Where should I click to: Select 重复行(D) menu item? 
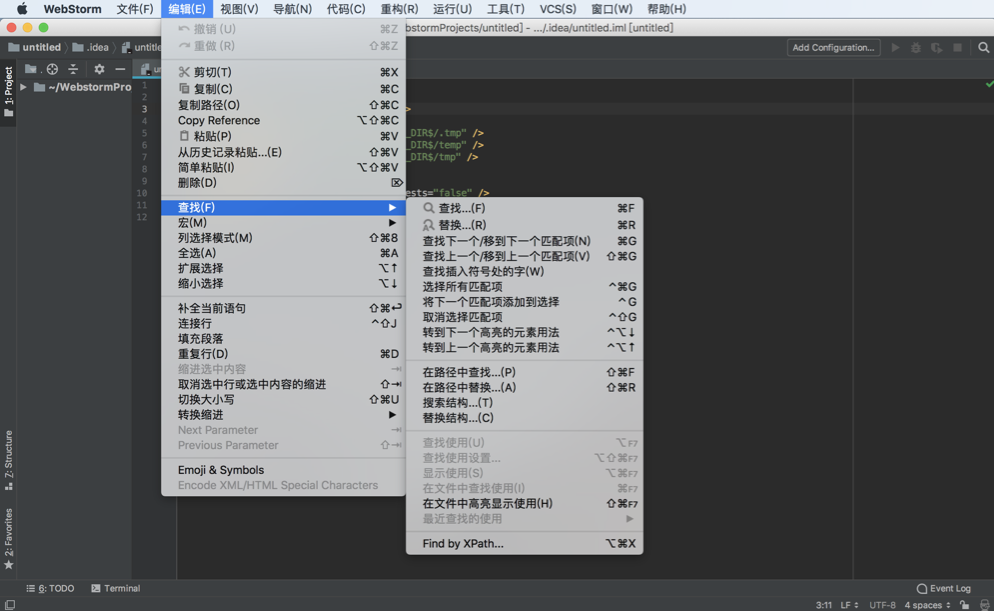click(x=283, y=354)
